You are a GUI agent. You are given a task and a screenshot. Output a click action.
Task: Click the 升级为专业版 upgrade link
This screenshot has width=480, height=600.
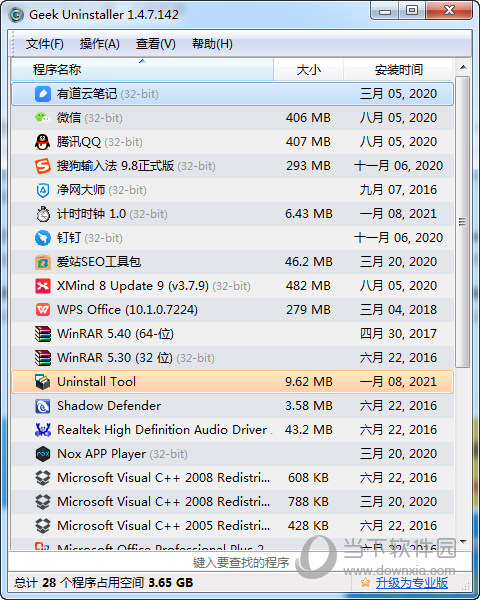coord(411,583)
